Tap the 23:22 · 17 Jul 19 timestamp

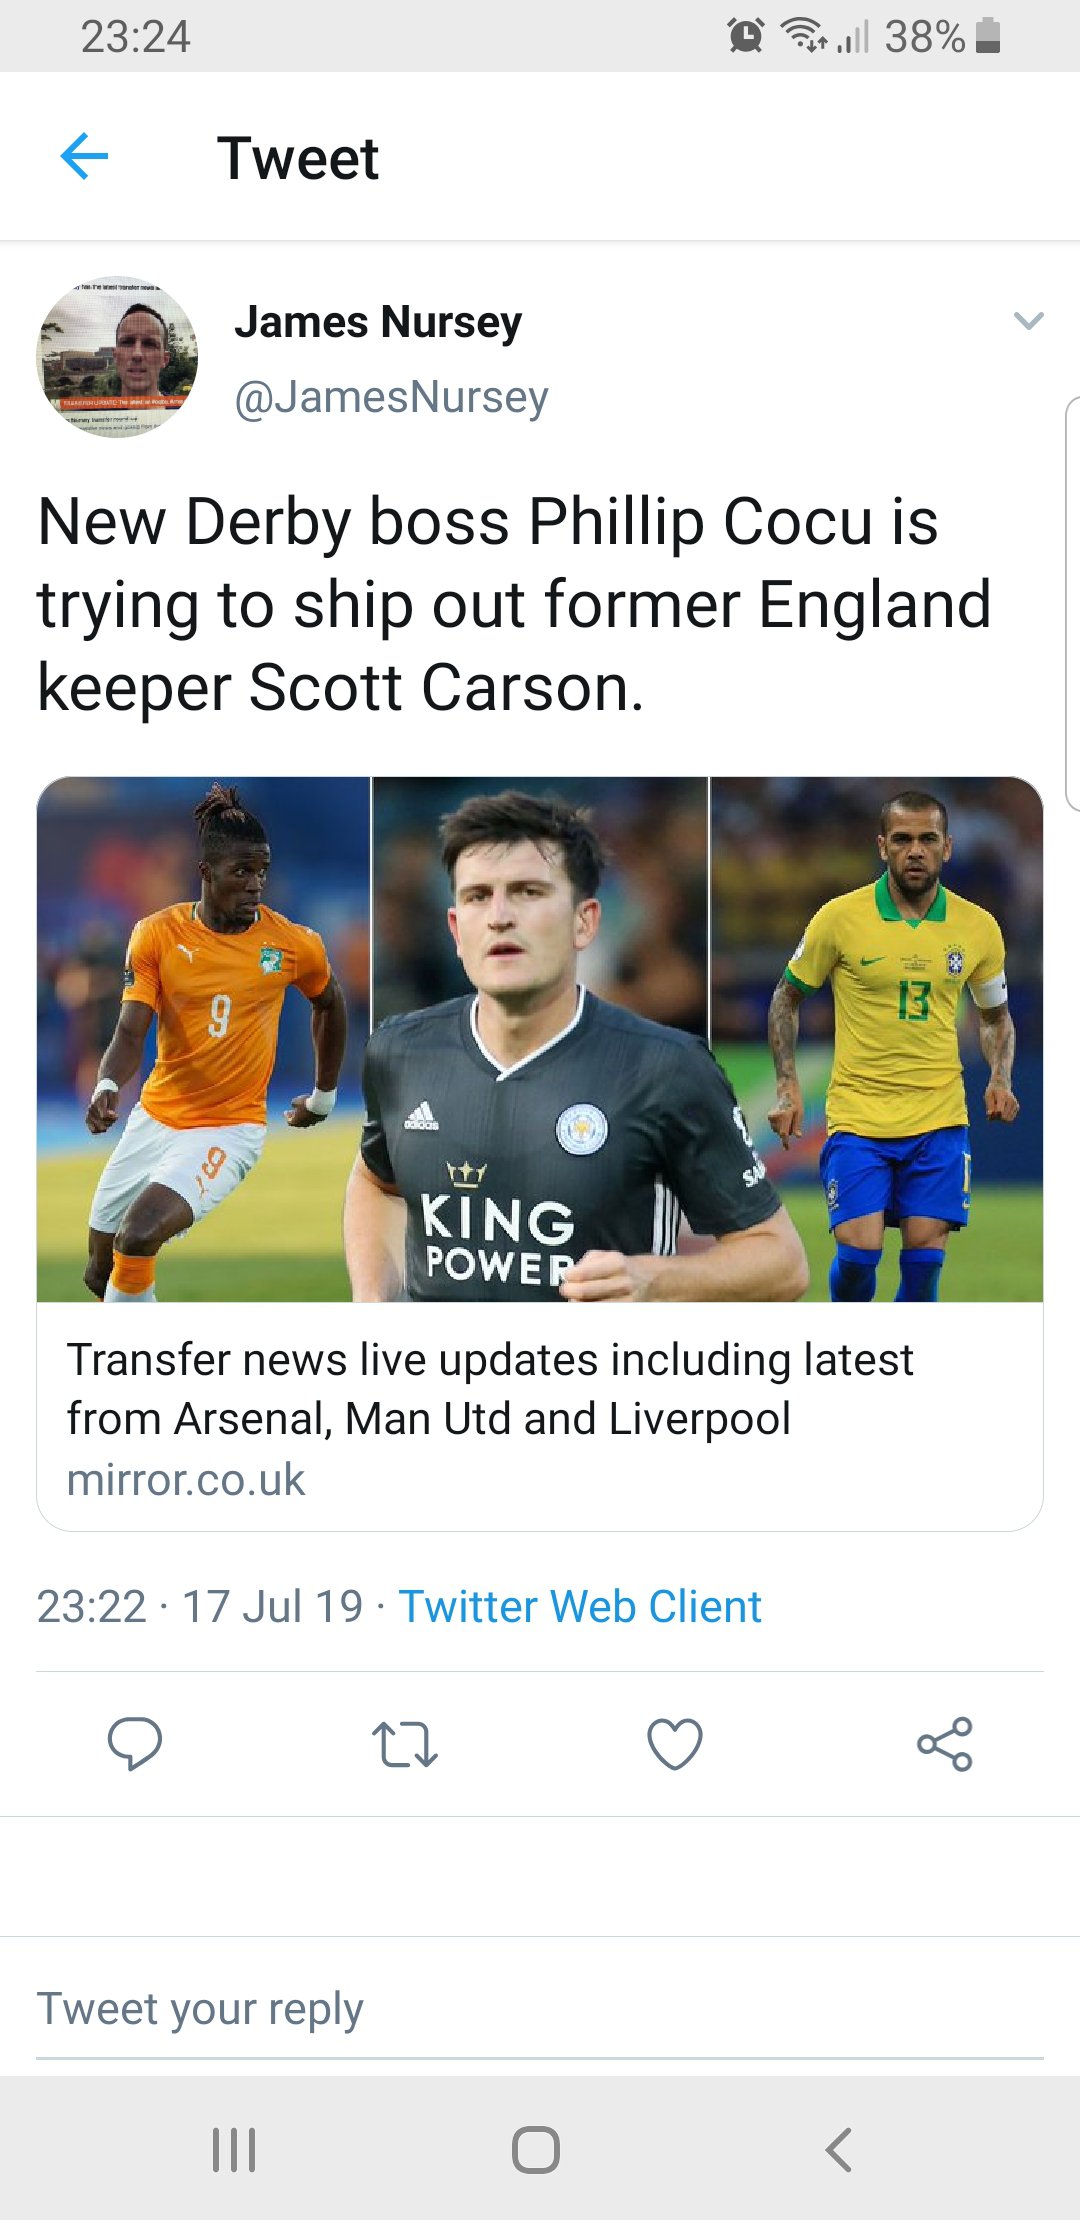click(200, 1607)
